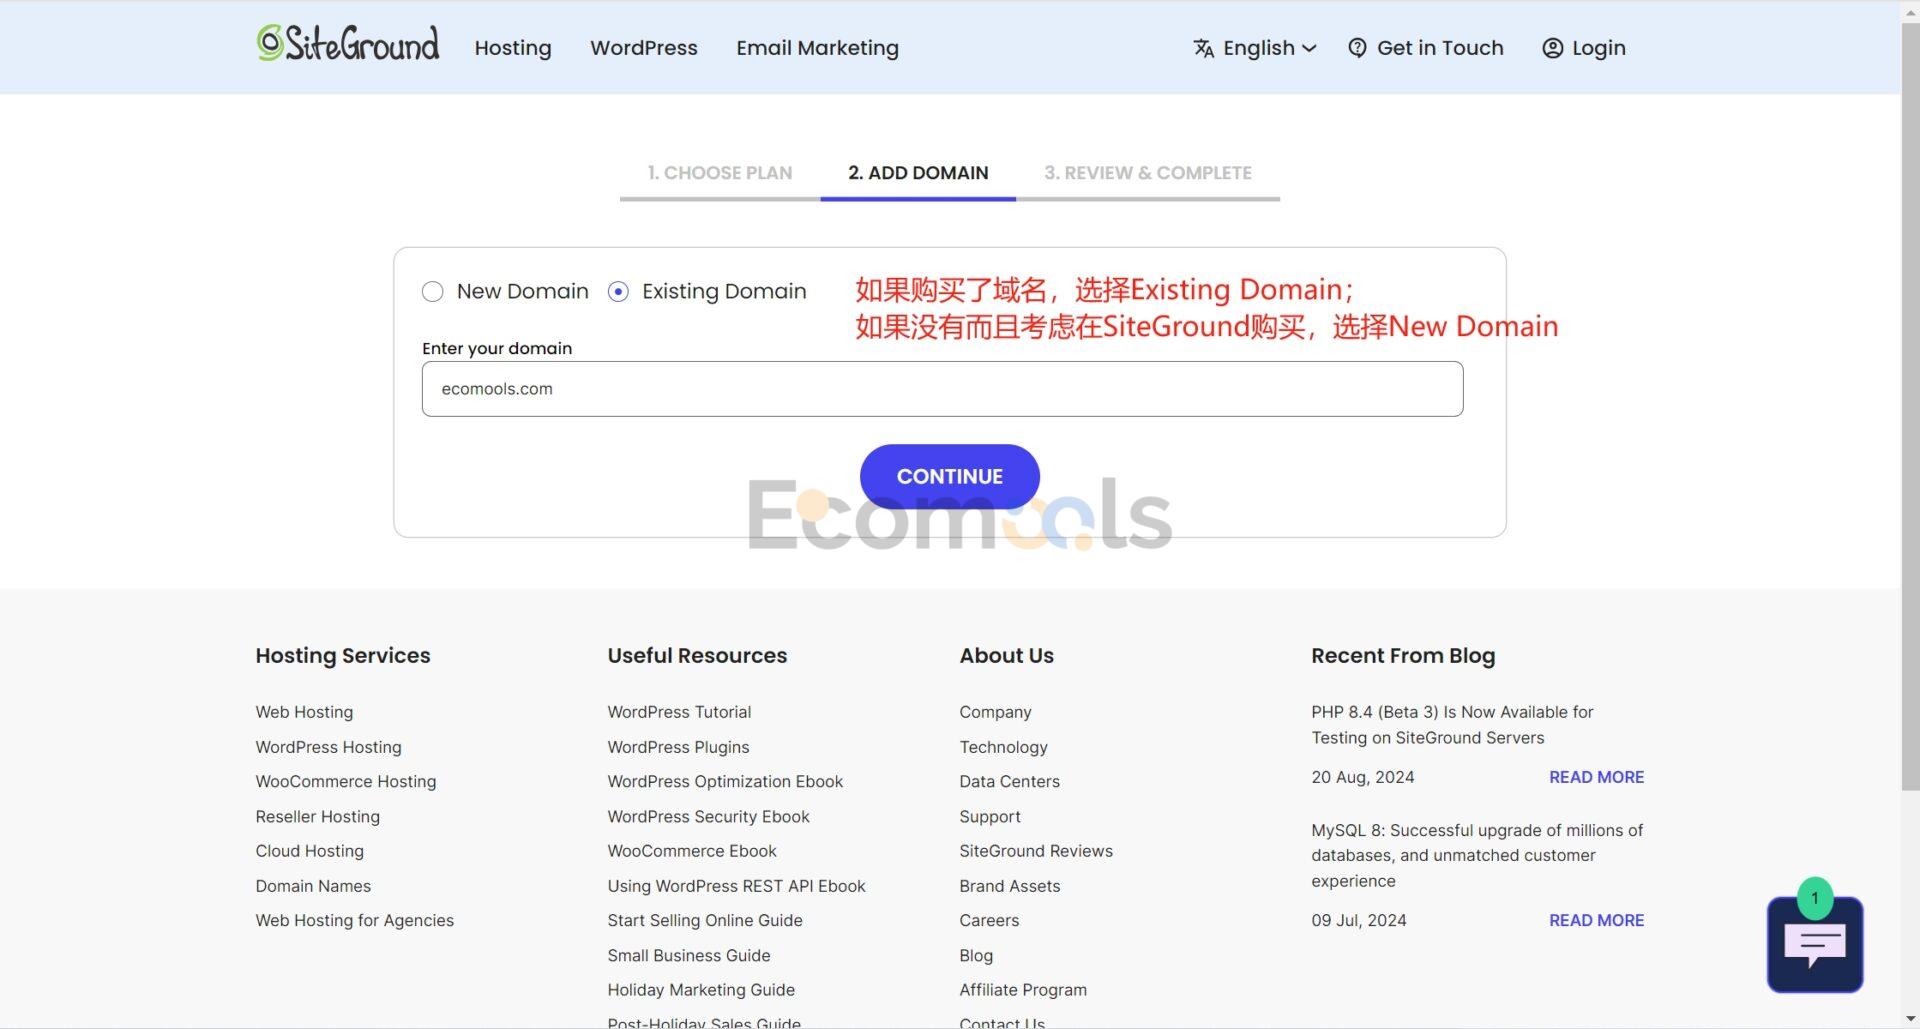Select the 2. Add Domain tab
The image size is (1920, 1029).
coord(918,173)
